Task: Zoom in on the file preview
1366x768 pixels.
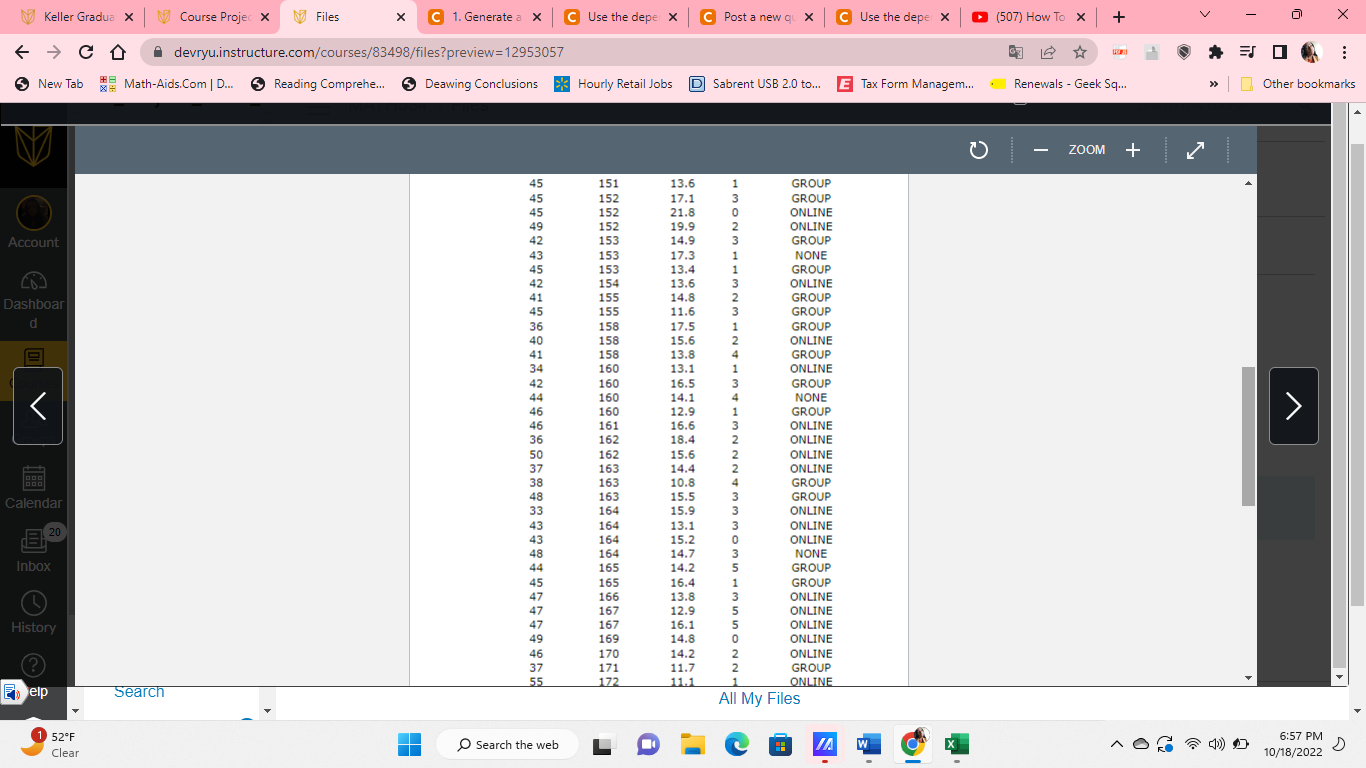Action: [1132, 149]
